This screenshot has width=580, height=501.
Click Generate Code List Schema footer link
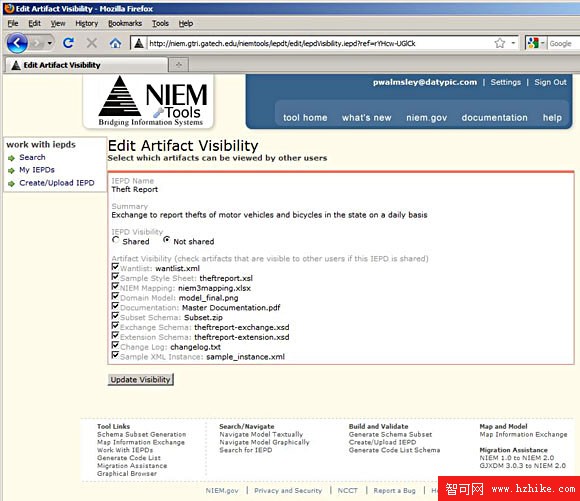[394, 450]
